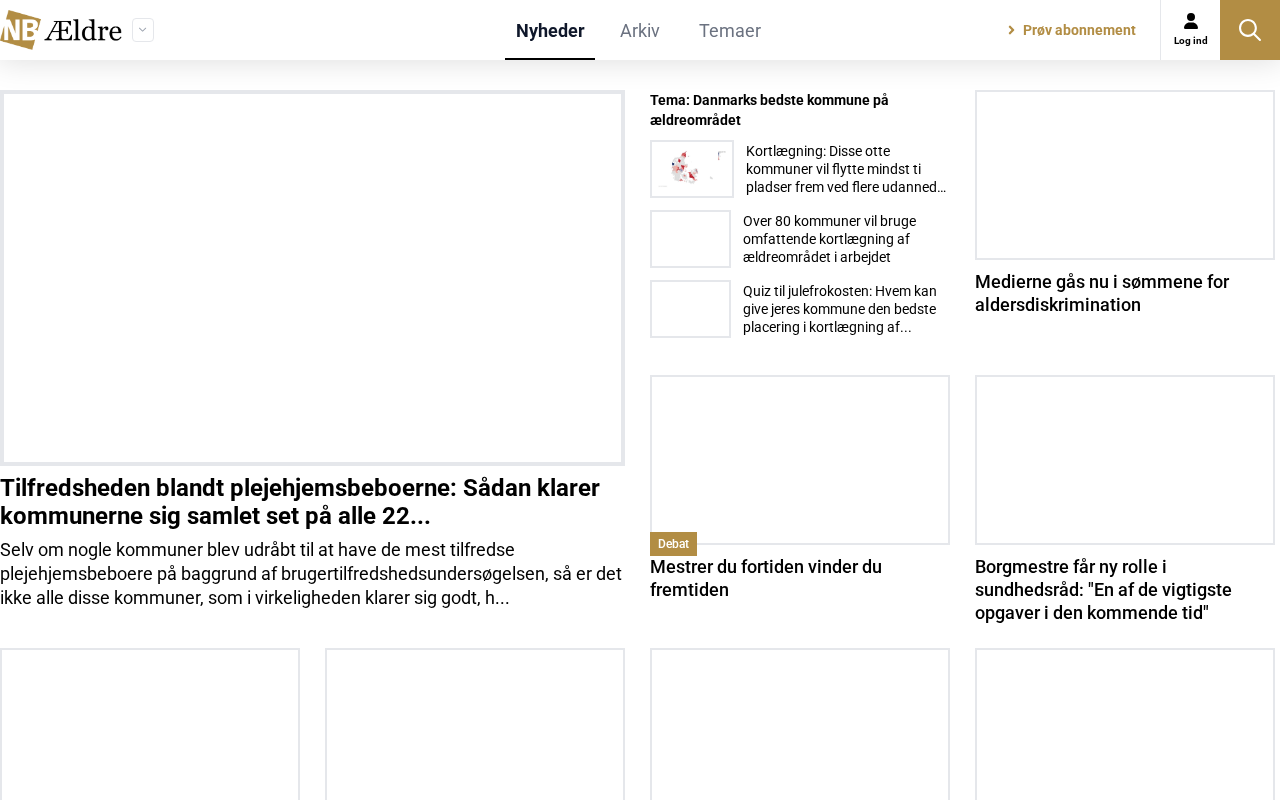Click the Debat tag label
Viewport: 1280px width, 800px height.
[x=673, y=544]
